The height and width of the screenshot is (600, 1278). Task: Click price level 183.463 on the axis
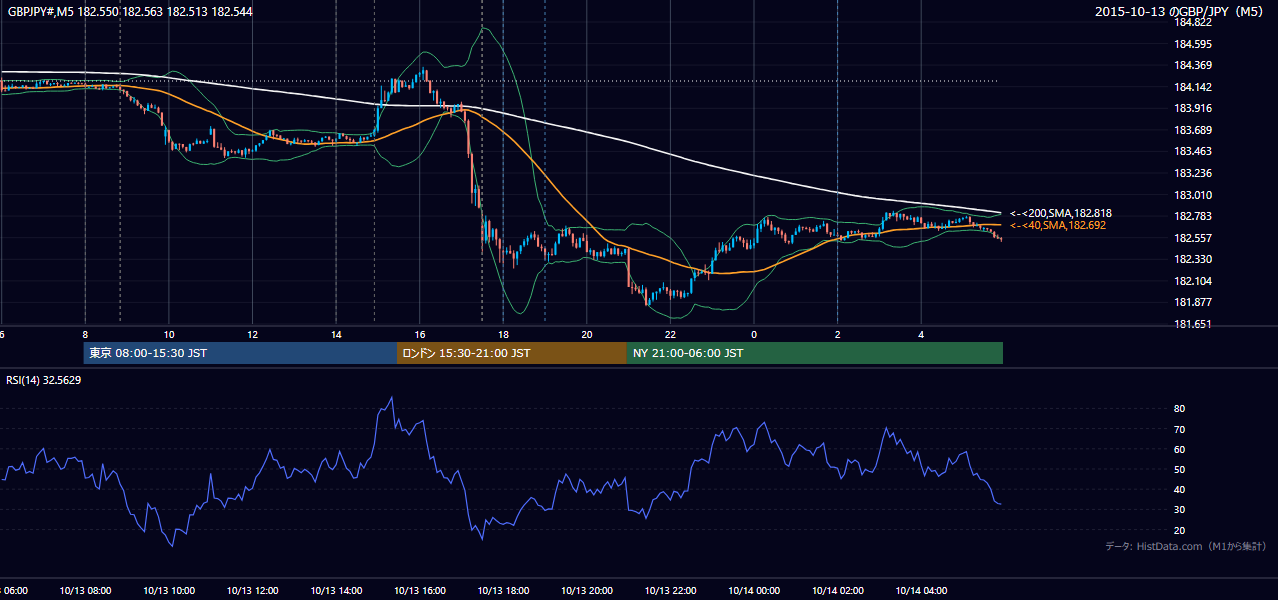pos(1193,151)
